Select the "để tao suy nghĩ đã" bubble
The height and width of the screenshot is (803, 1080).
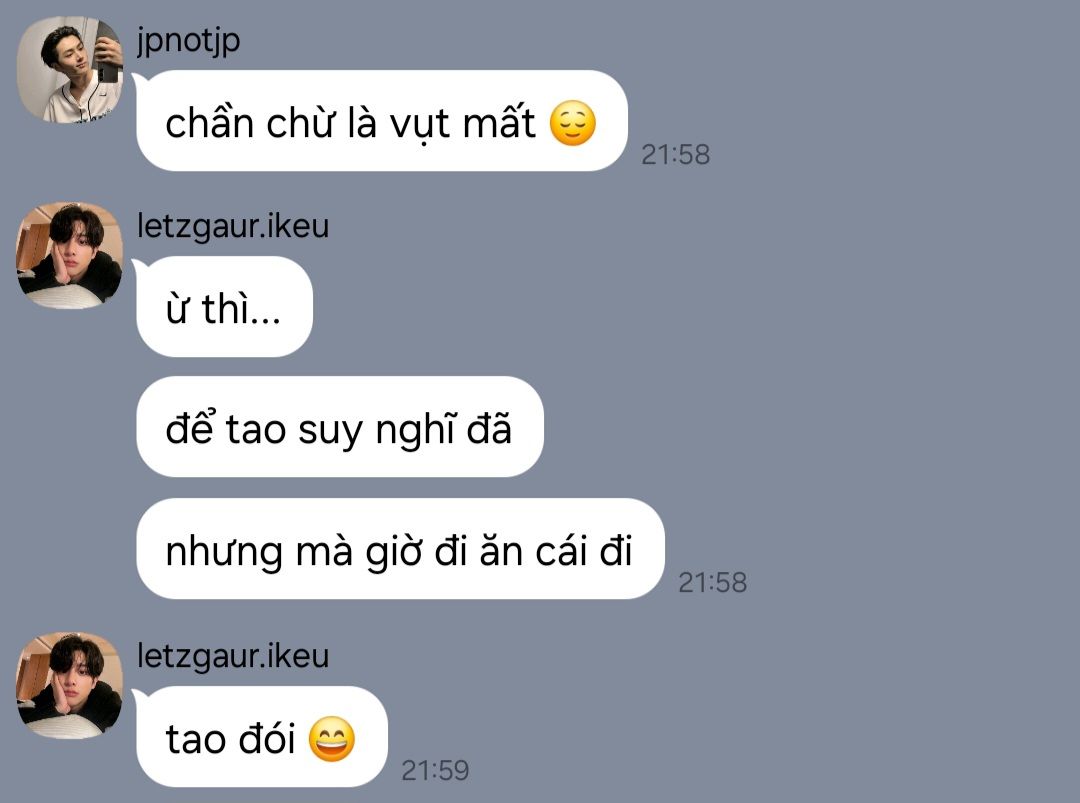click(x=340, y=427)
